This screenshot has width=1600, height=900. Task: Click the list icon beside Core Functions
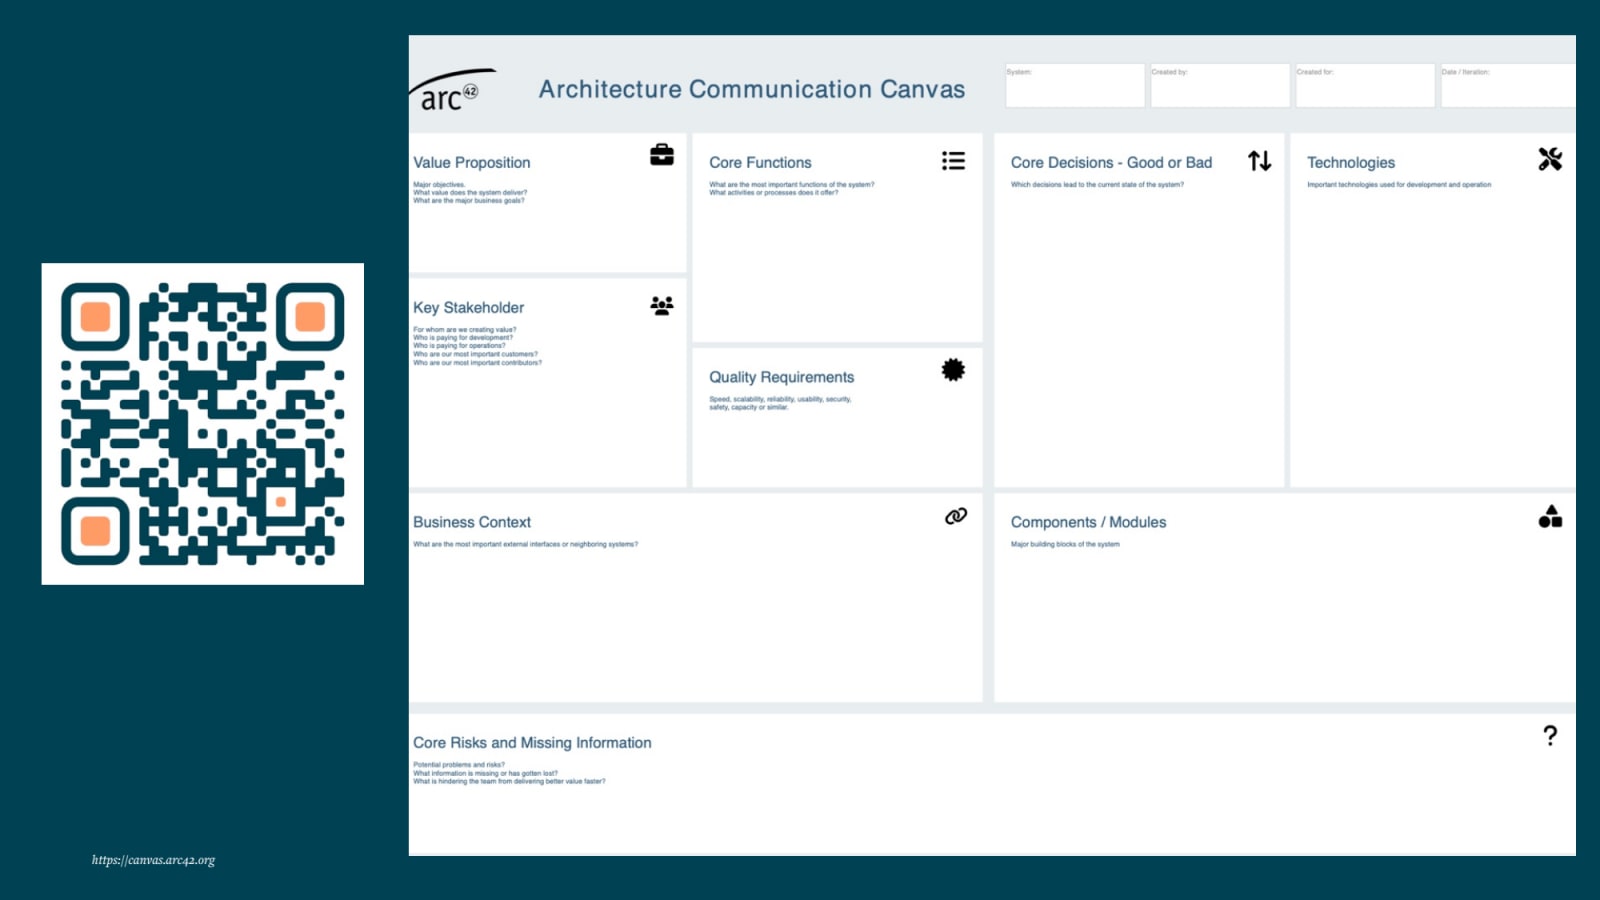click(953, 161)
